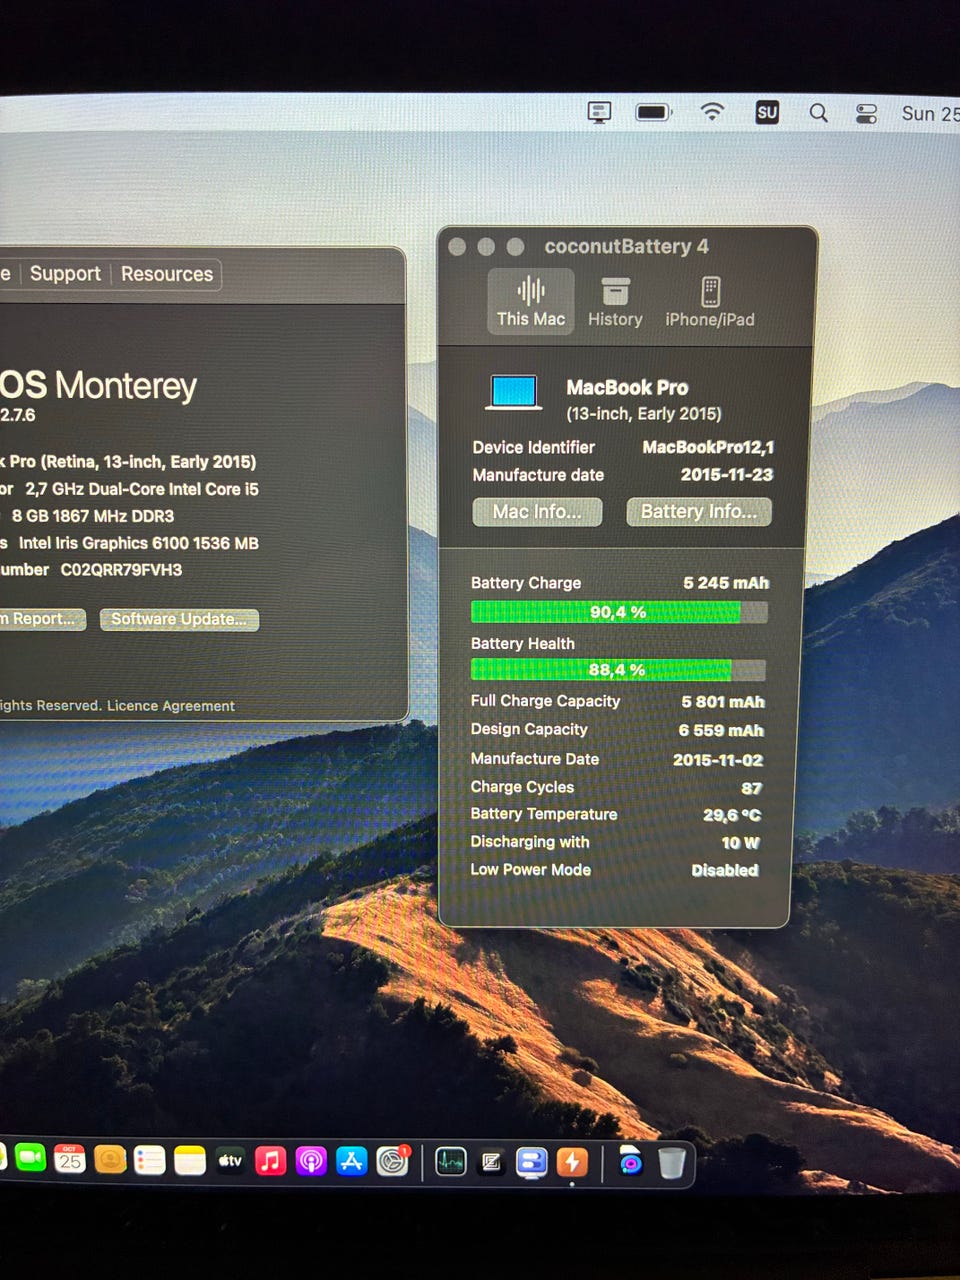
Task: Click the Charge Cycles value 87
Action: pos(752,788)
